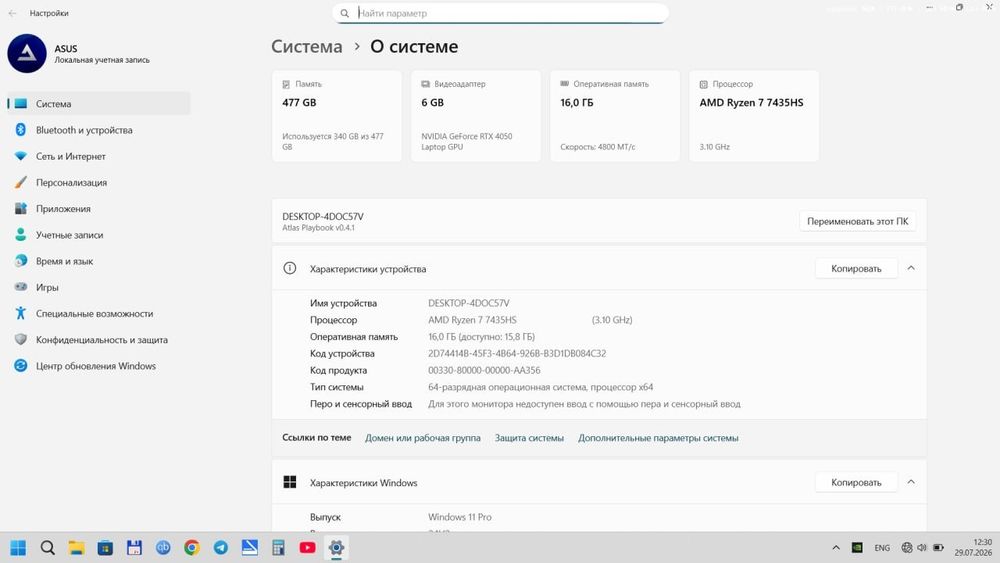The image size is (1000, 563).
Task: Copy device specifications with Копировать
Action: click(x=856, y=268)
